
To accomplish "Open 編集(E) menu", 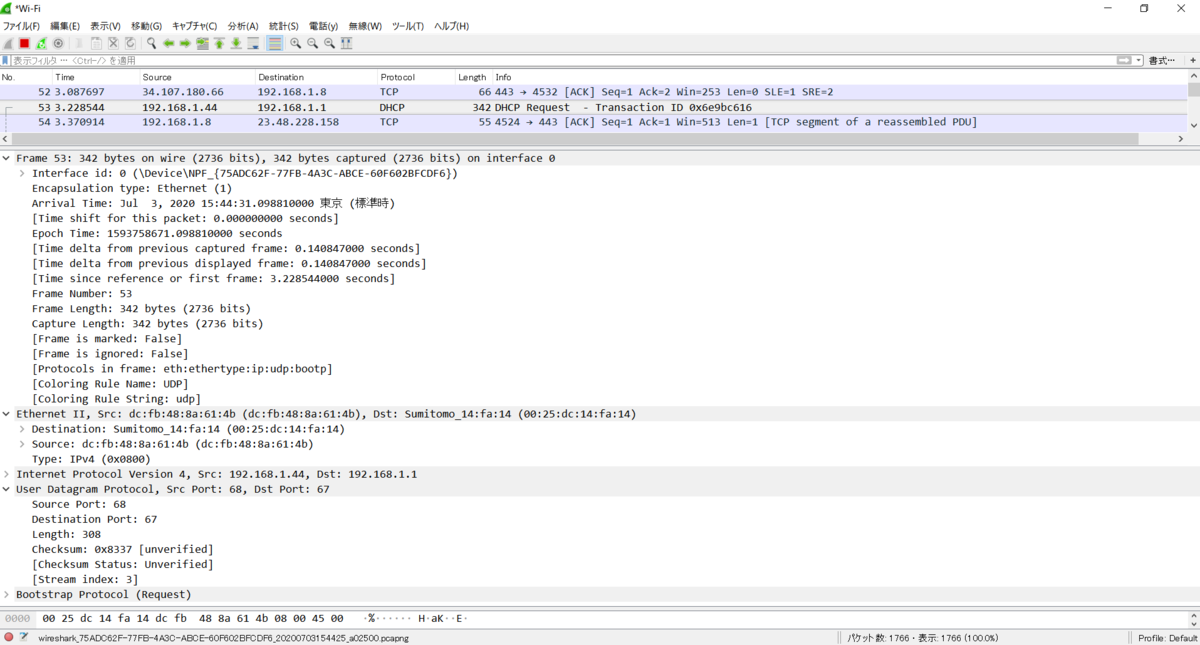I will point(65,26).
